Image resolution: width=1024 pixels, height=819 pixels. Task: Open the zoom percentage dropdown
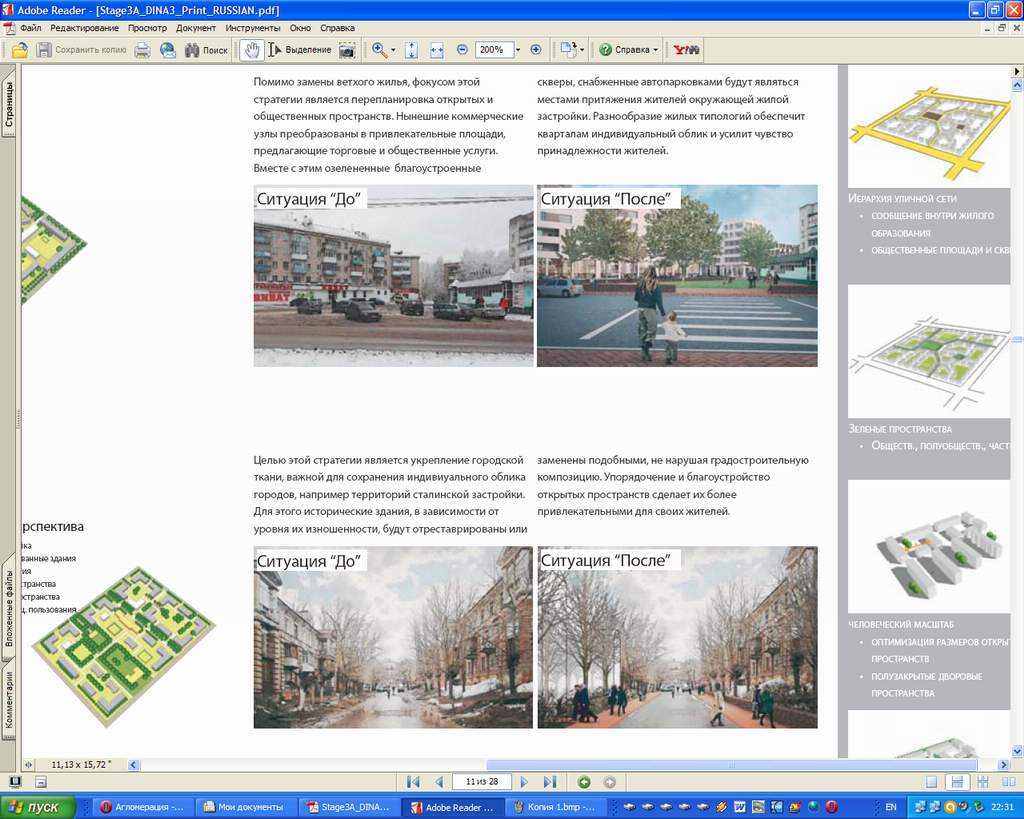(517, 50)
